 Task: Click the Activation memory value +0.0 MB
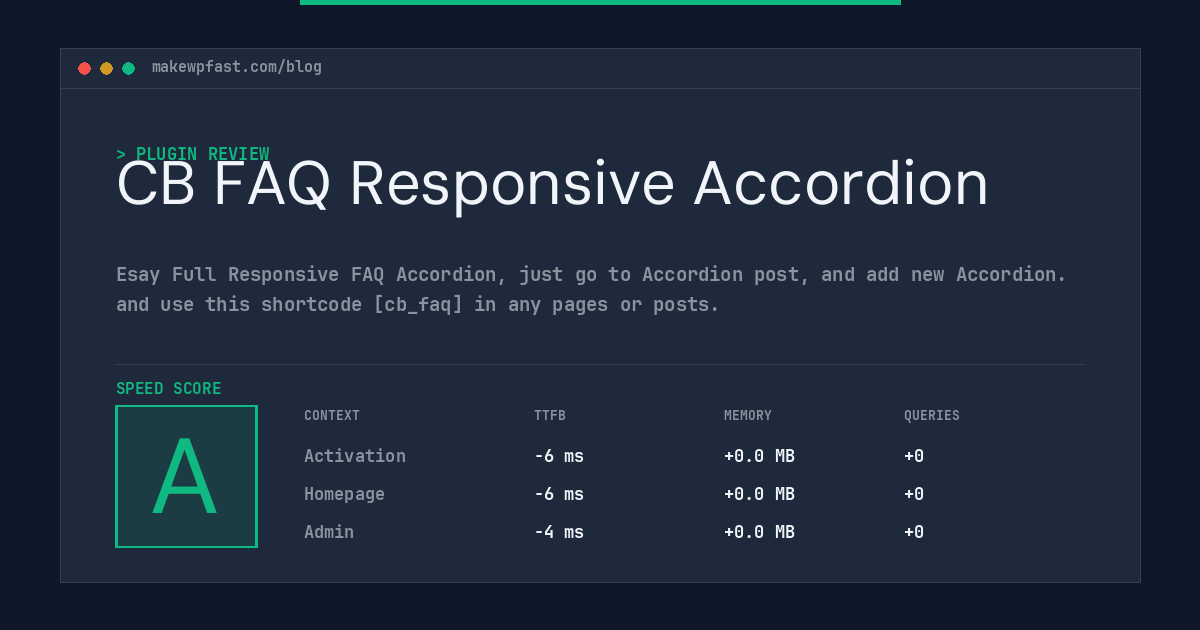click(x=759, y=456)
